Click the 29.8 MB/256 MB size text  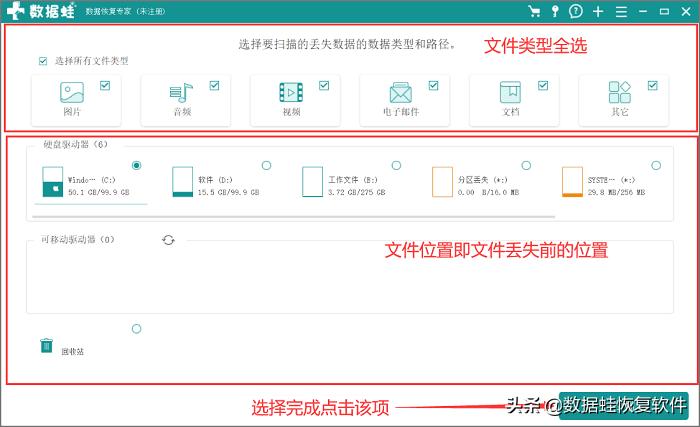point(617,192)
